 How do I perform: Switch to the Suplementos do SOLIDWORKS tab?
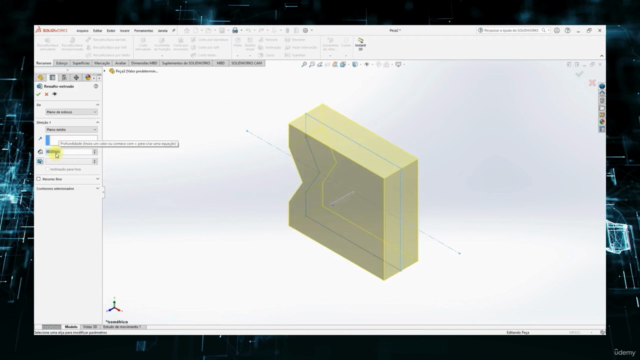click(x=186, y=63)
